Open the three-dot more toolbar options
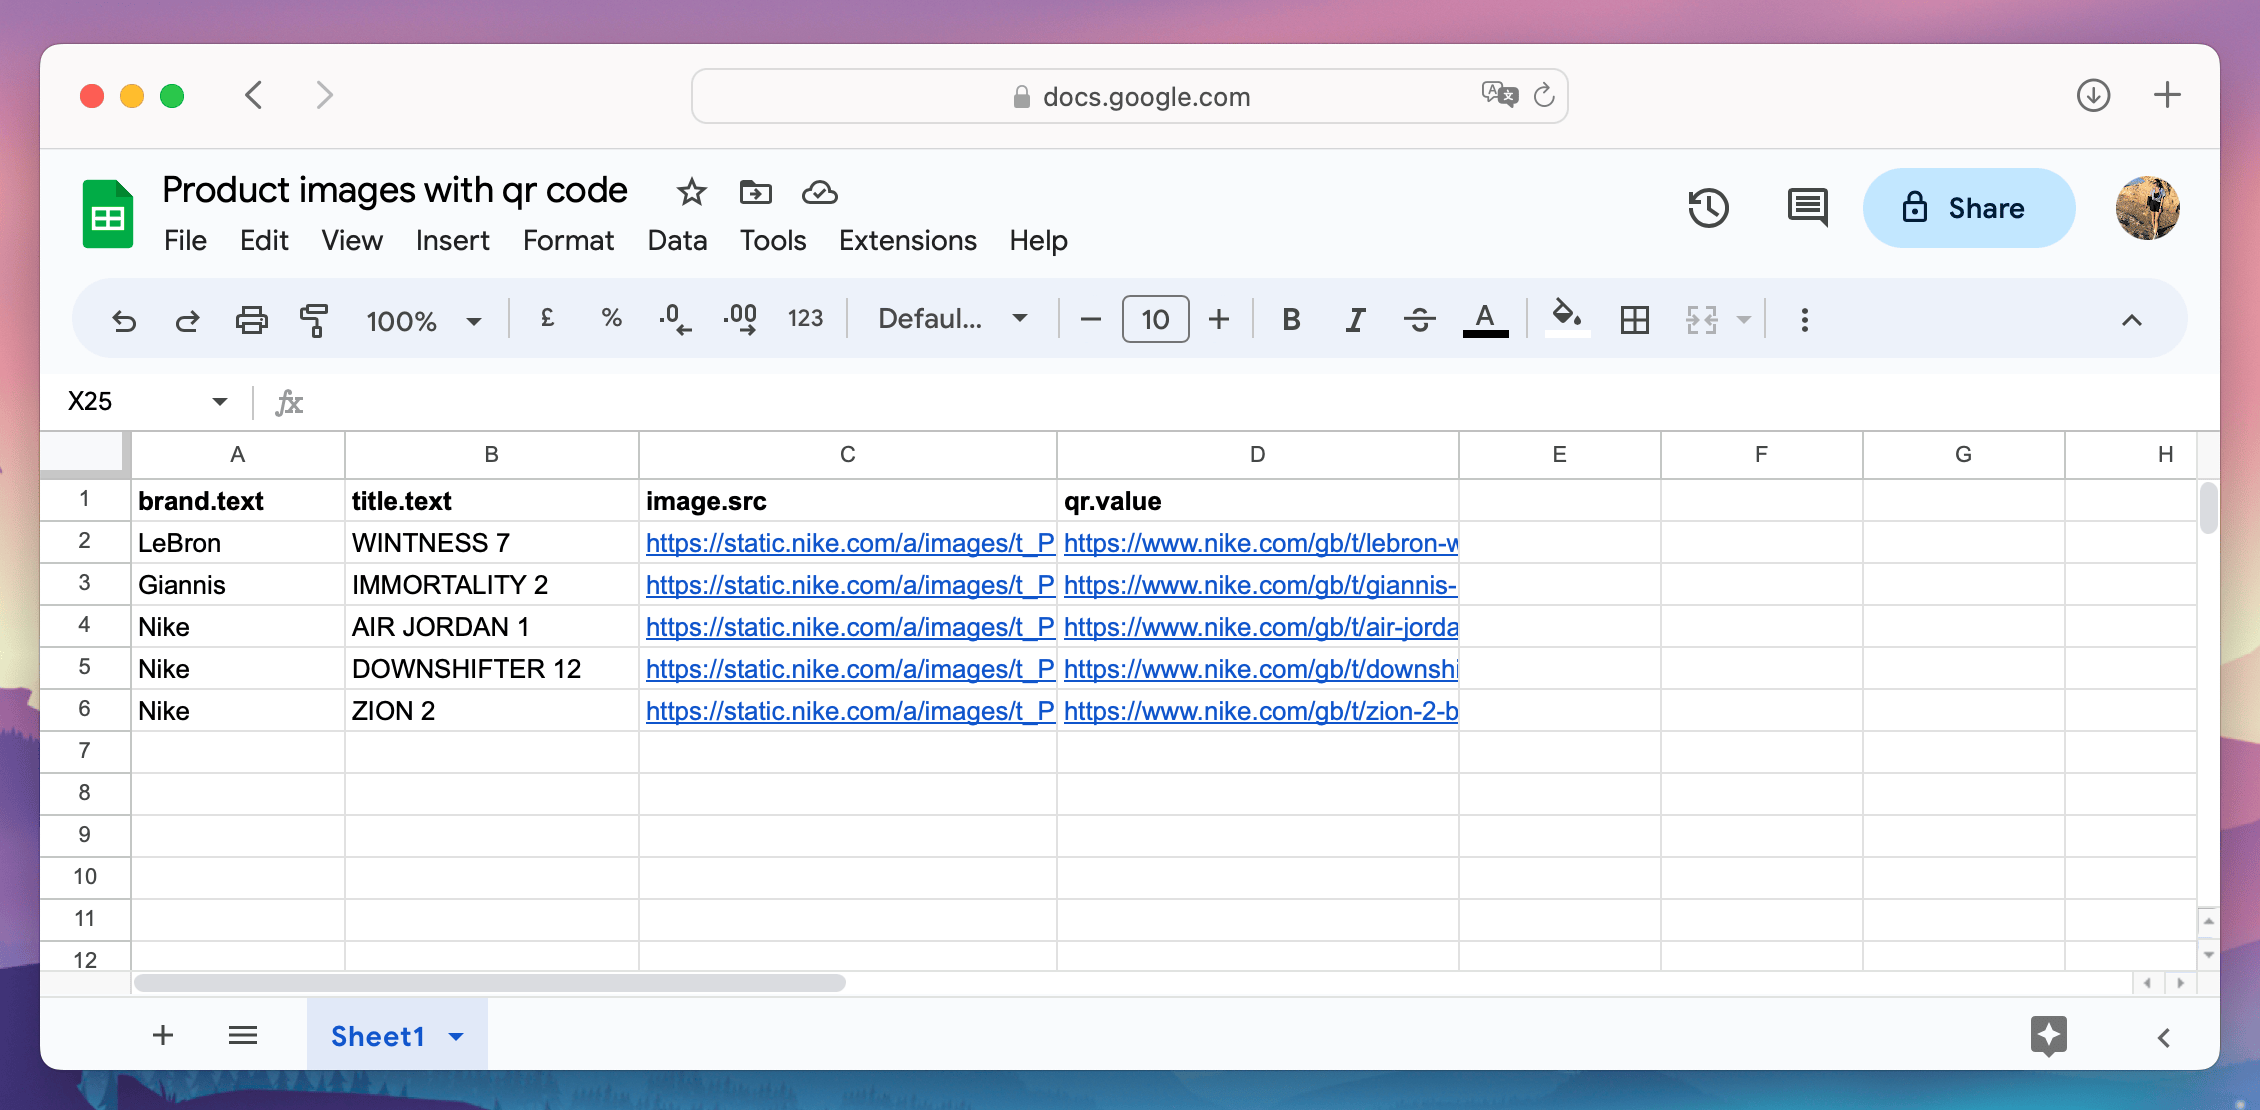The height and width of the screenshot is (1110, 2260). pos(1805,320)
